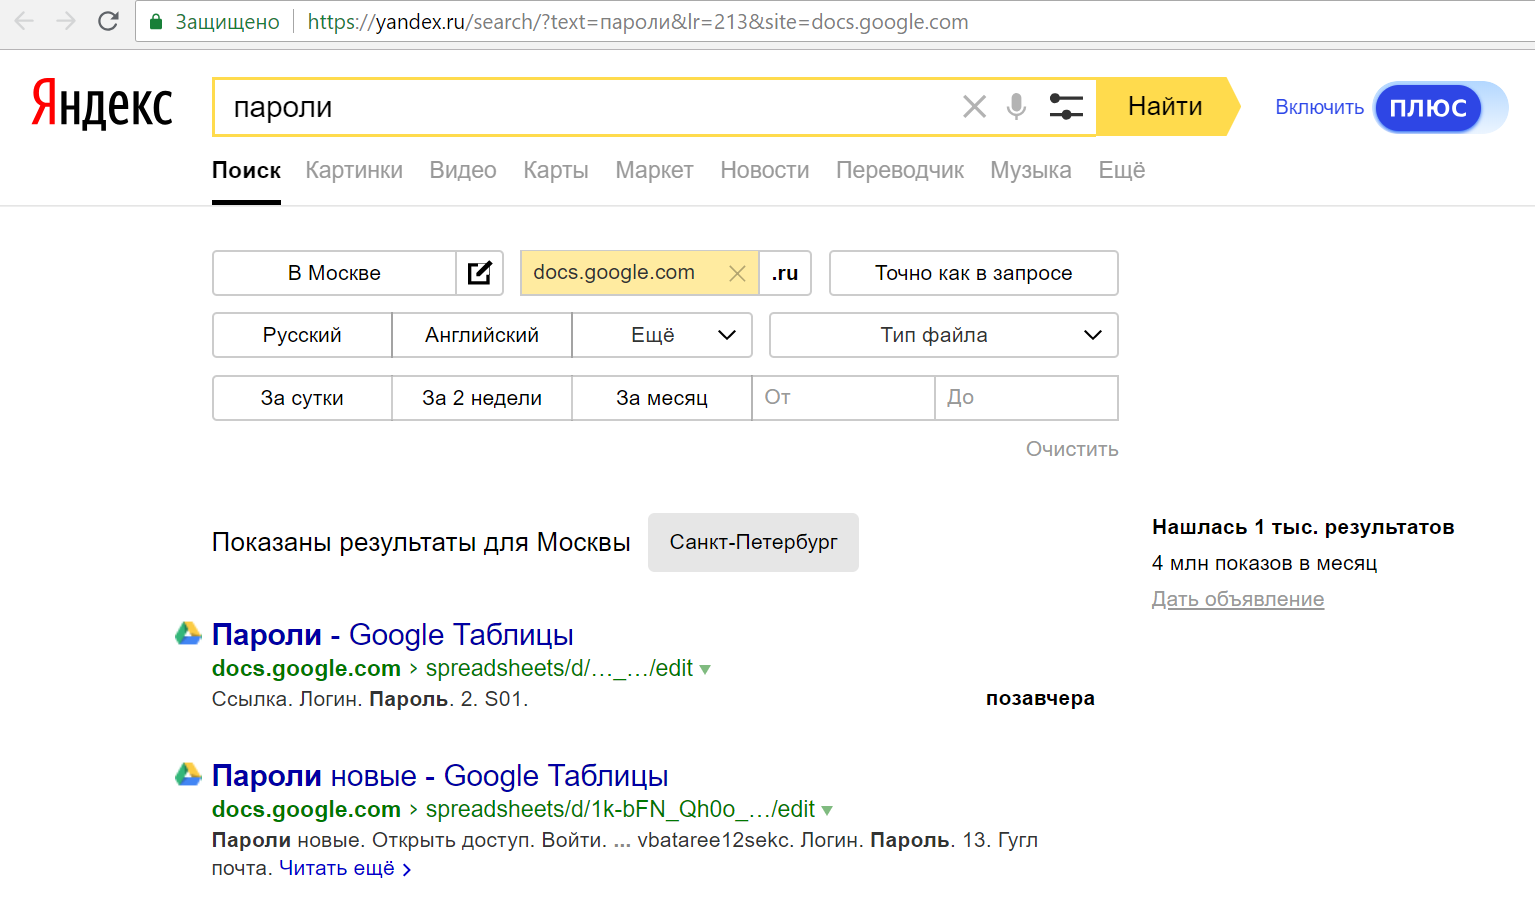Expand the Тип файла dropdown
Image resolution: width=1535 pixels, height=917 pixels.
(943, 335)
